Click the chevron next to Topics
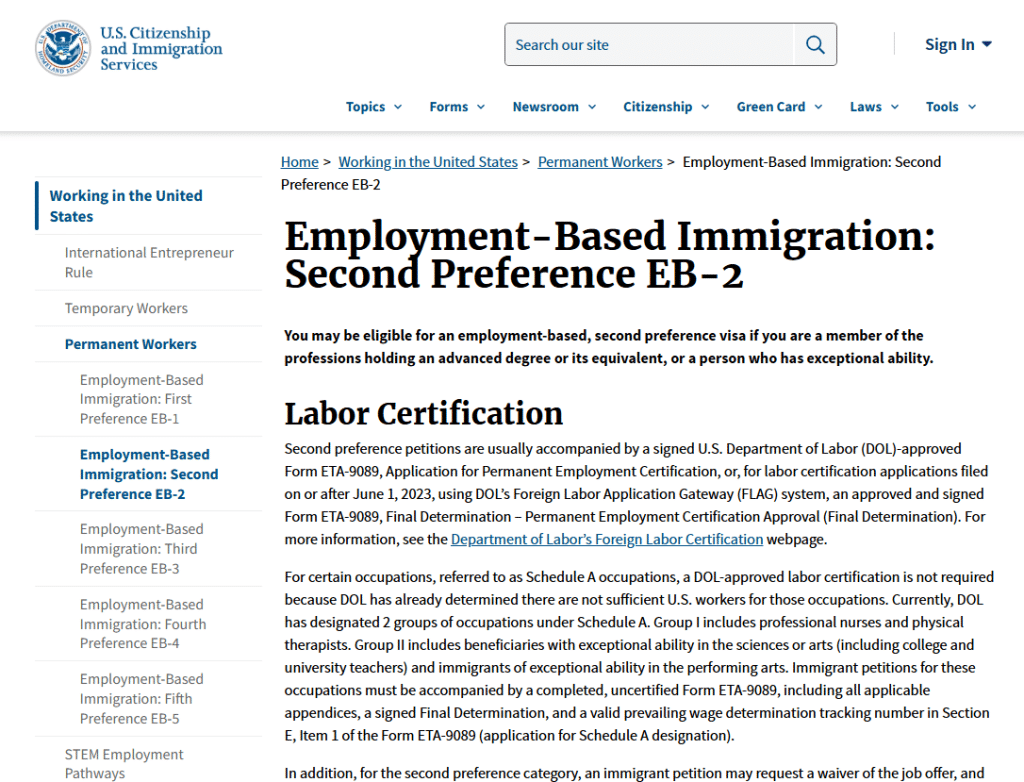1024x782 pixels. (398, 107)
